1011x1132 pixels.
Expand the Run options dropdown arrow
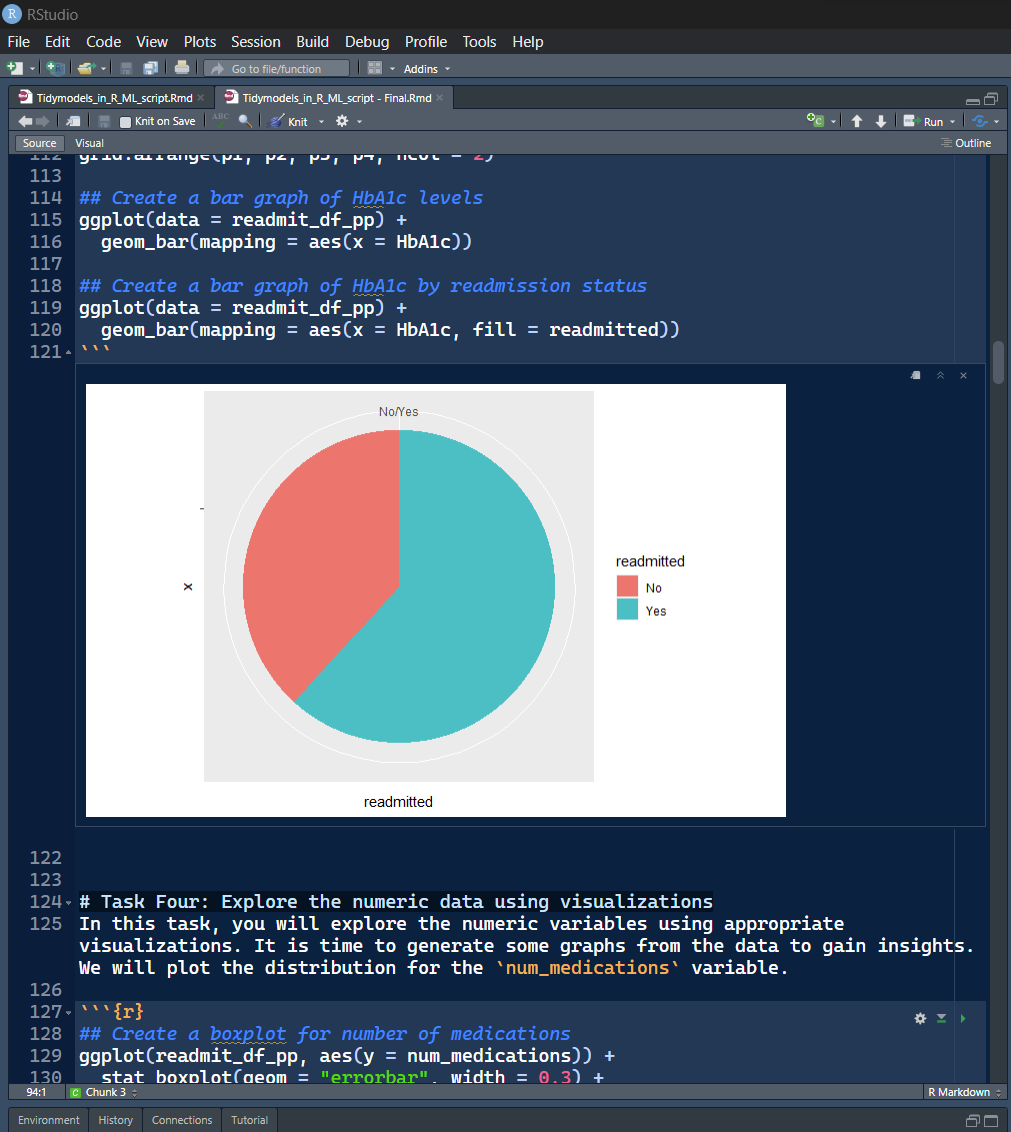point(953,122)
